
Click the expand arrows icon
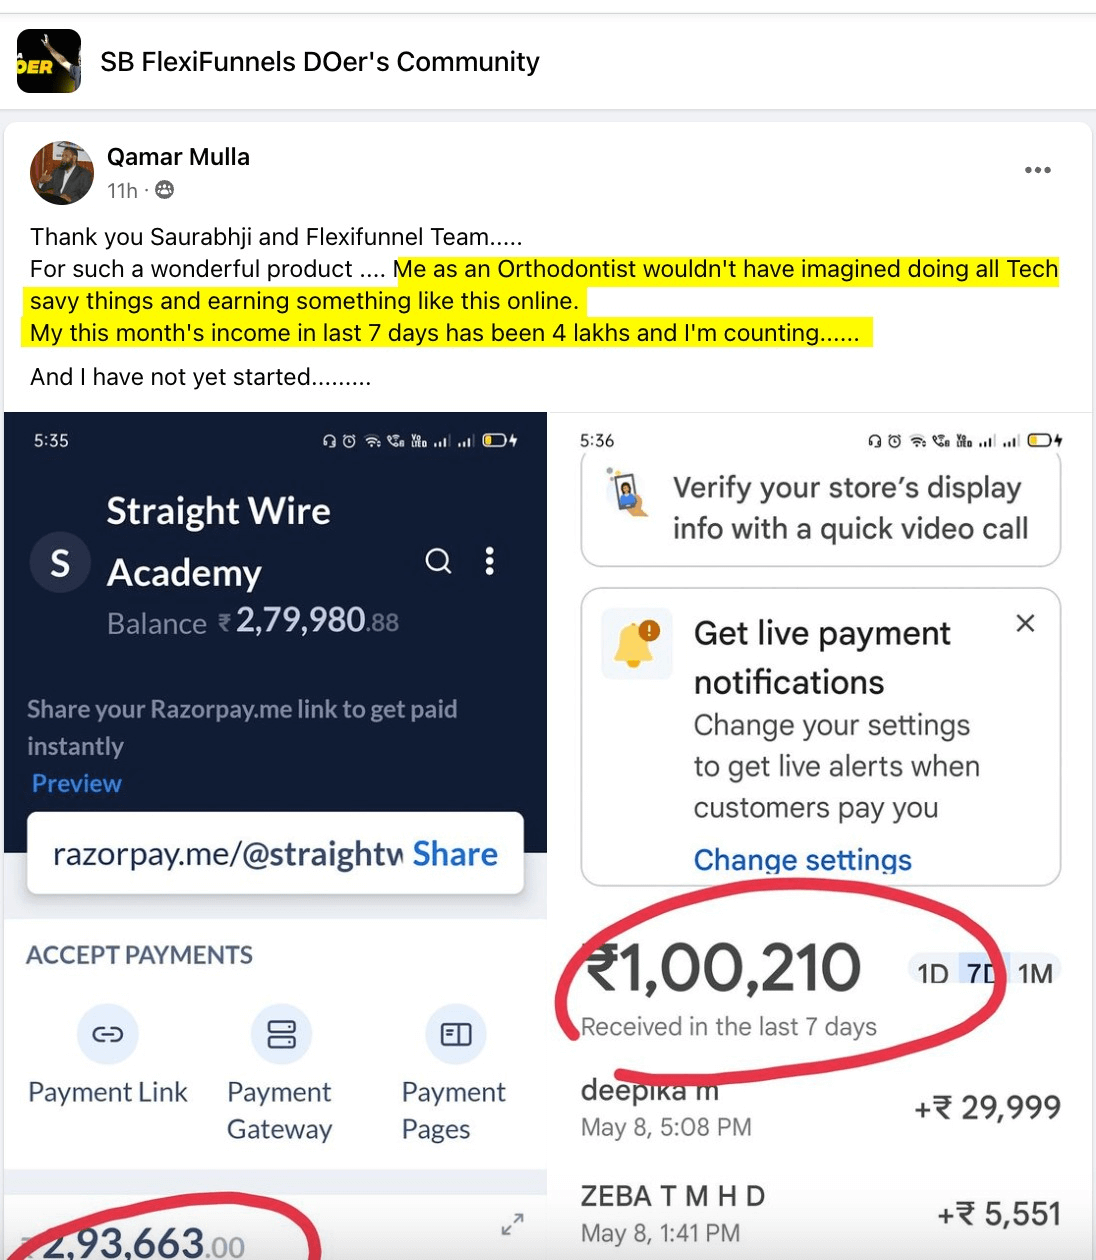pos(512,1224)
